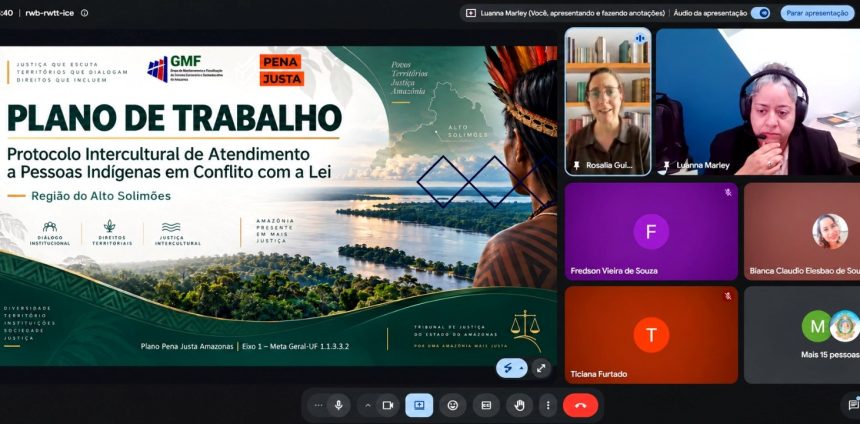Click the name Ticiana Furtado
This screenshot has width=860, height=424.
[598, 374]
